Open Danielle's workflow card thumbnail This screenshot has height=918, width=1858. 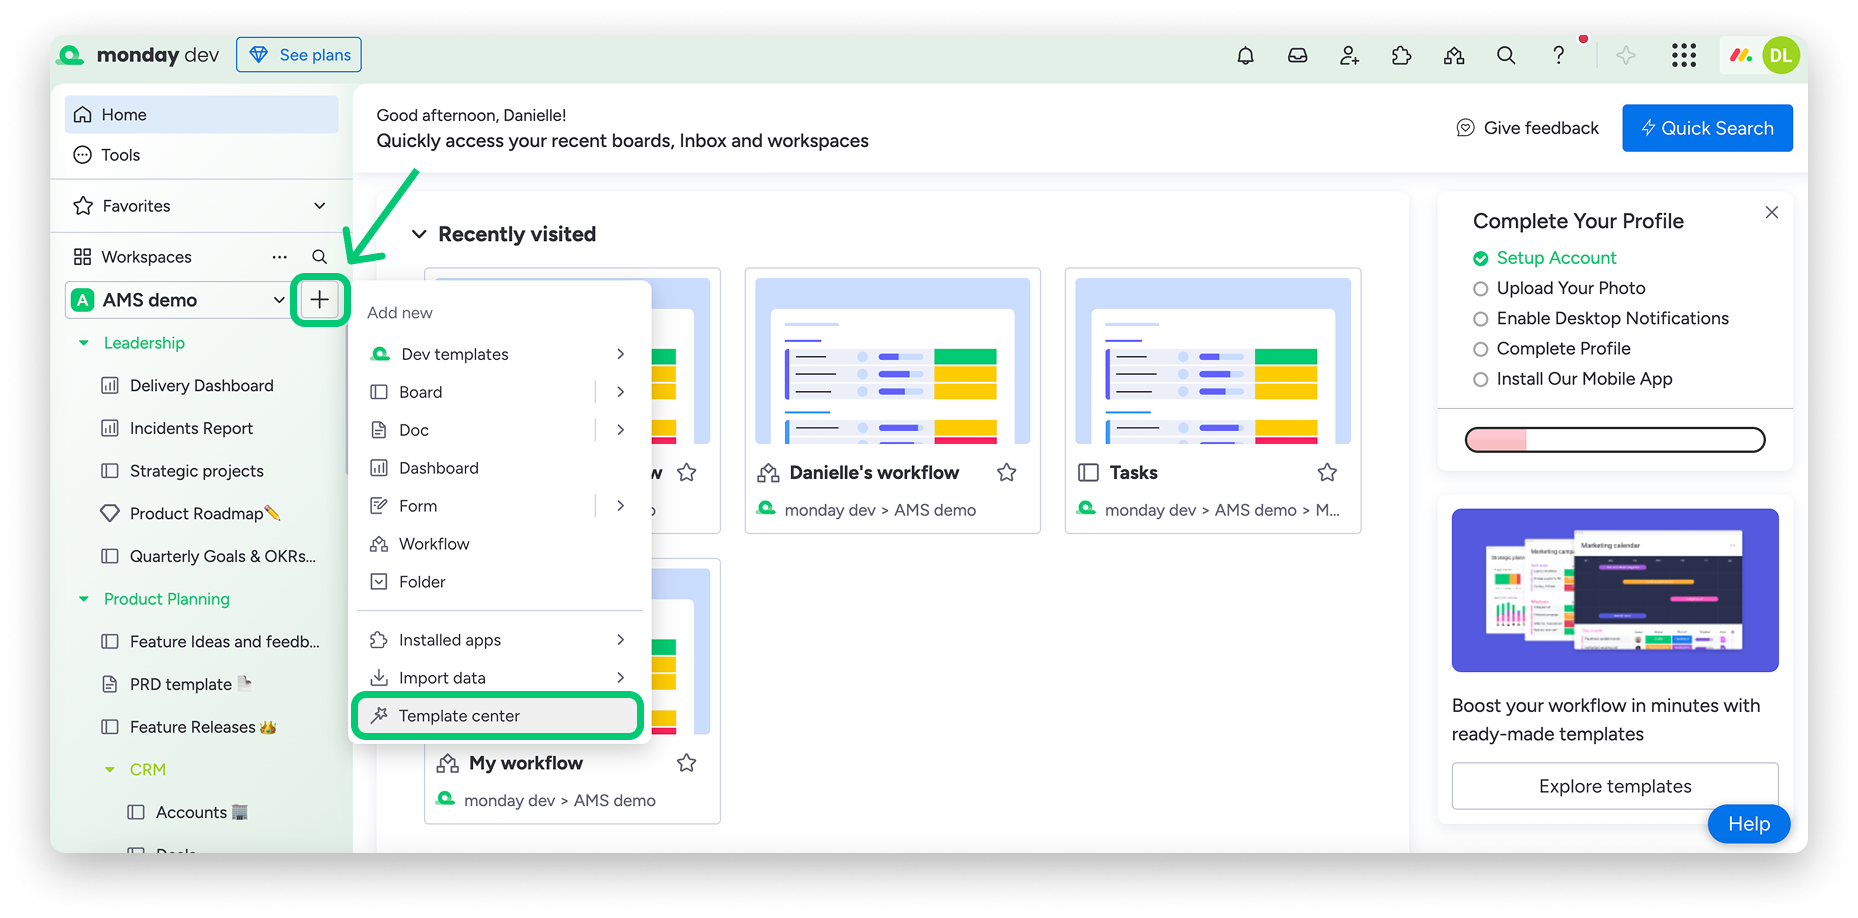tap(892, 361)
